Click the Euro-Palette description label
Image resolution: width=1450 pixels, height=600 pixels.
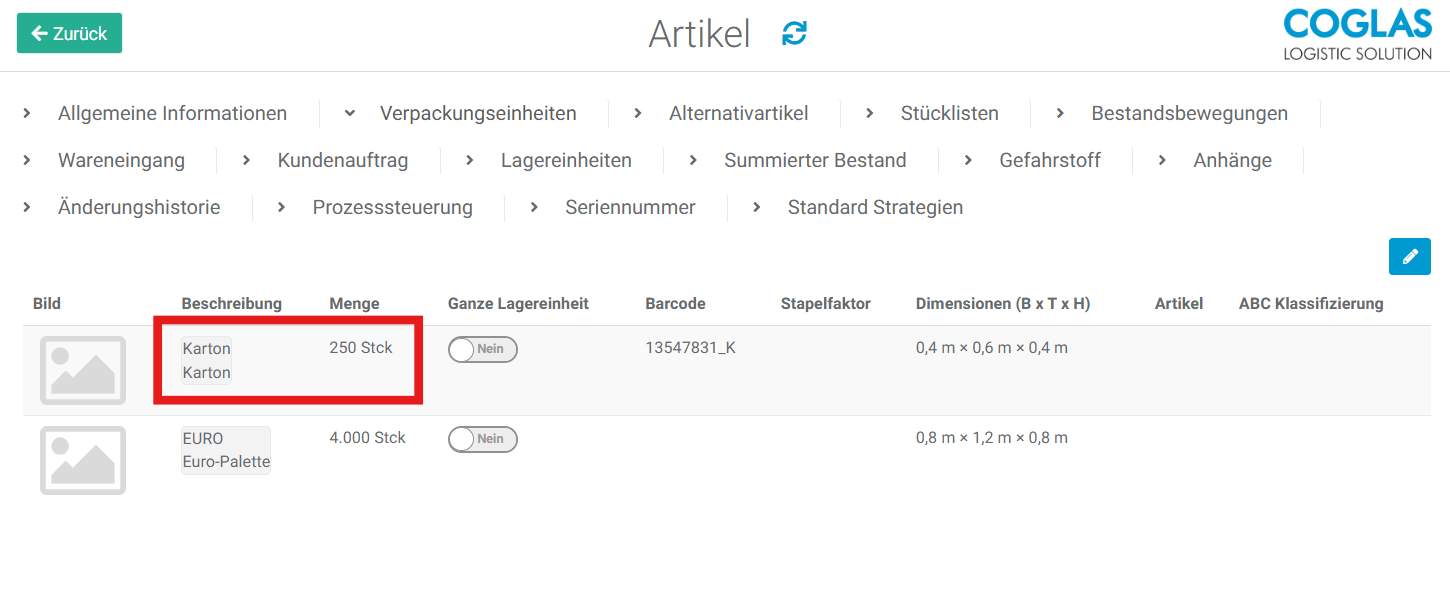click(x=226, y=451)
